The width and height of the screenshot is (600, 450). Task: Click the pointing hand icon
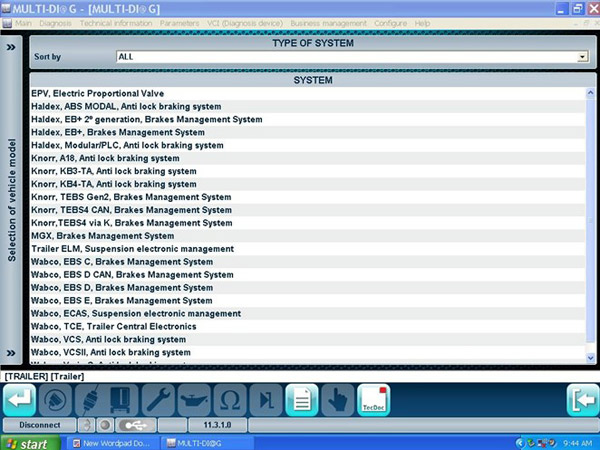tap(338, 400)
